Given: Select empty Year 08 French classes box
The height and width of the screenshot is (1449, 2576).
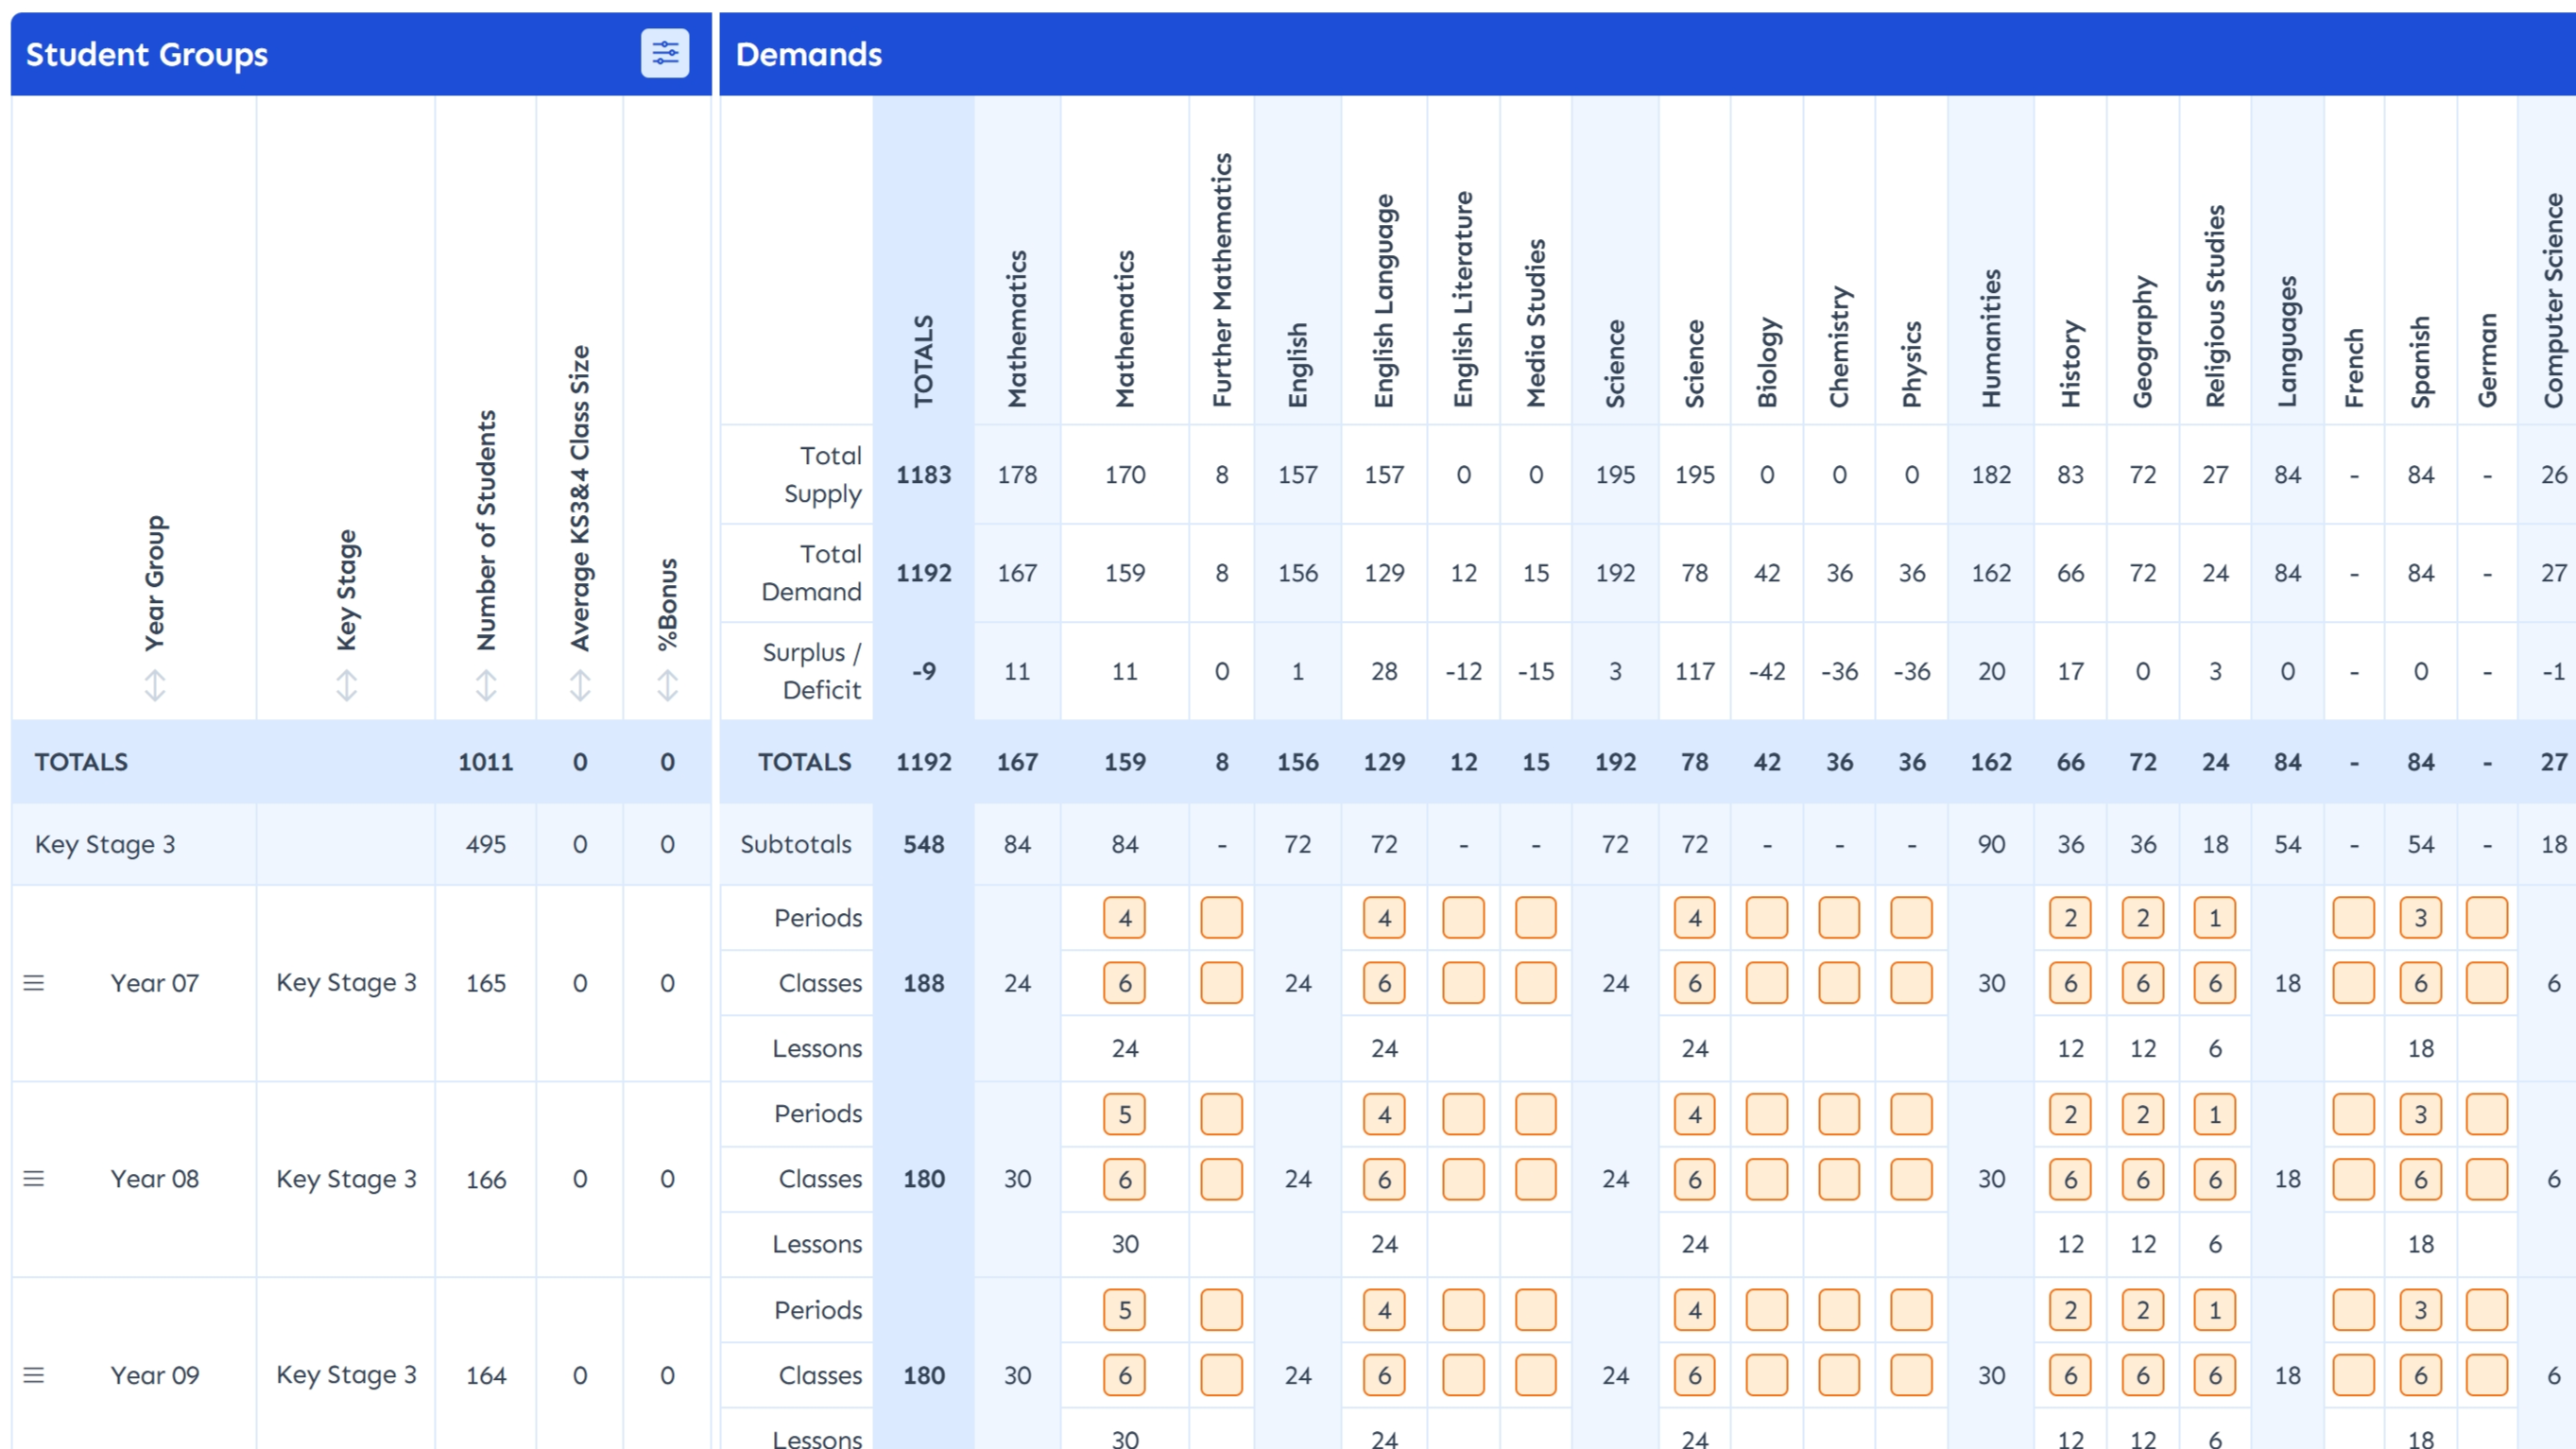Looking at the screenshot, I should pyautogui.click(x=2353, y=1179).
